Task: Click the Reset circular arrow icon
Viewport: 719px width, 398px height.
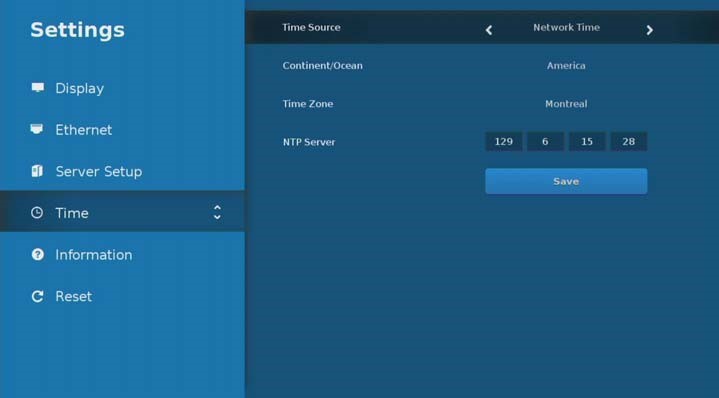Action: click(x=38, y=296)
